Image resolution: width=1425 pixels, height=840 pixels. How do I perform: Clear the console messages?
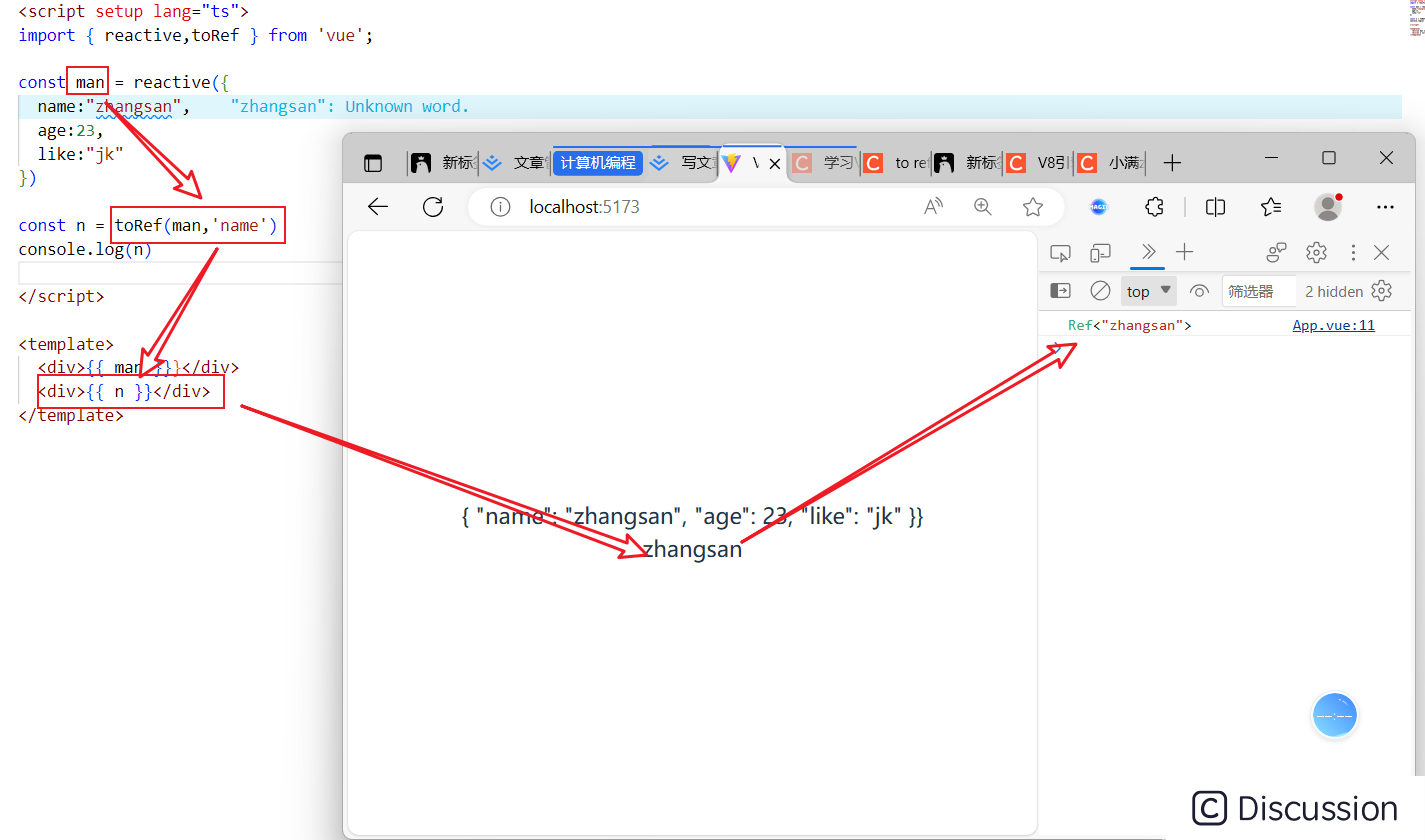1100,290
